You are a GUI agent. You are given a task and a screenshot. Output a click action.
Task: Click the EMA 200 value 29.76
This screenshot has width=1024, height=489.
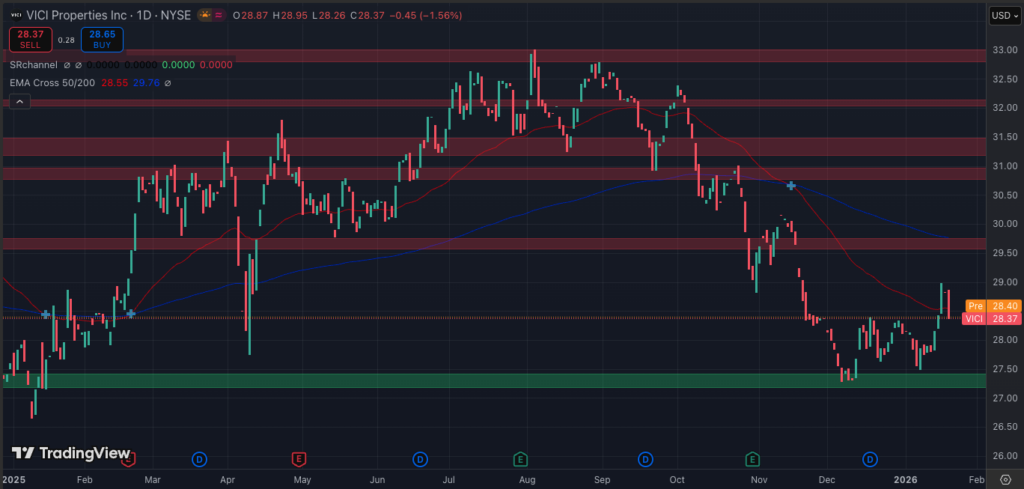pyautogui.click(x=148, y=83)
